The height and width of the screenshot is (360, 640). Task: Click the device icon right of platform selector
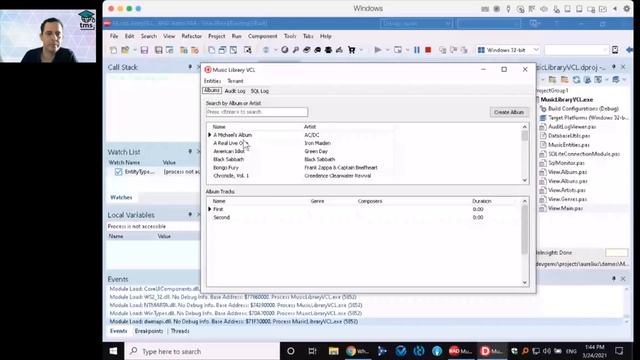(615, 50)
